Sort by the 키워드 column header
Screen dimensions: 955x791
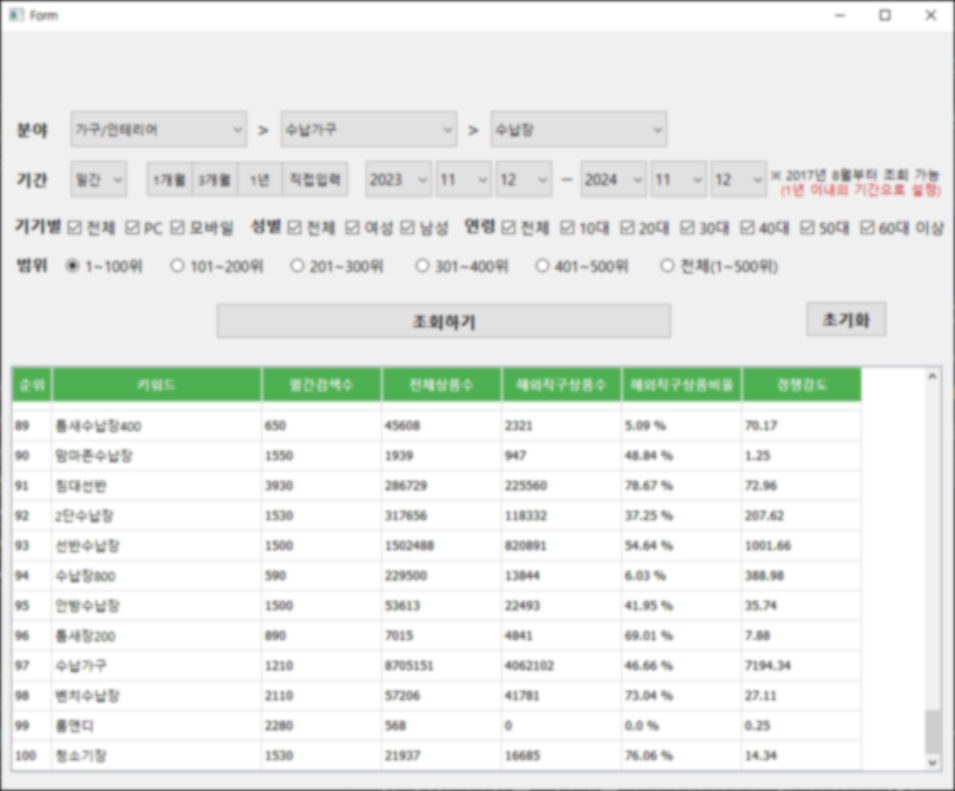157,384
